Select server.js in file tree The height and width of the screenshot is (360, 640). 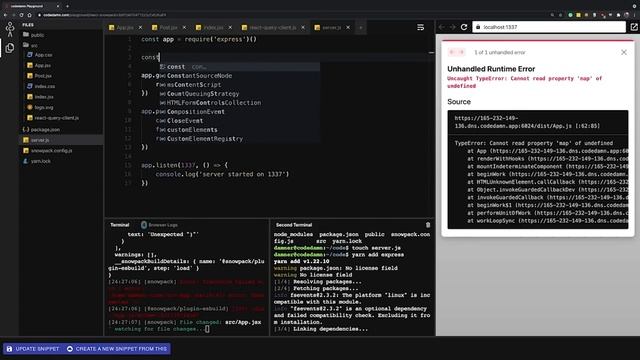click(x=61, y=140)
